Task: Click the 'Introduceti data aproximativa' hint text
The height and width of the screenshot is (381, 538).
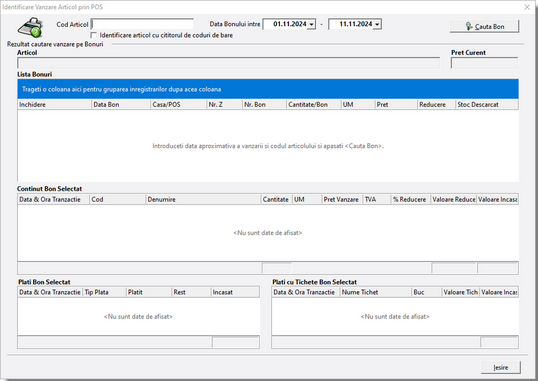Action: [268, 146]
